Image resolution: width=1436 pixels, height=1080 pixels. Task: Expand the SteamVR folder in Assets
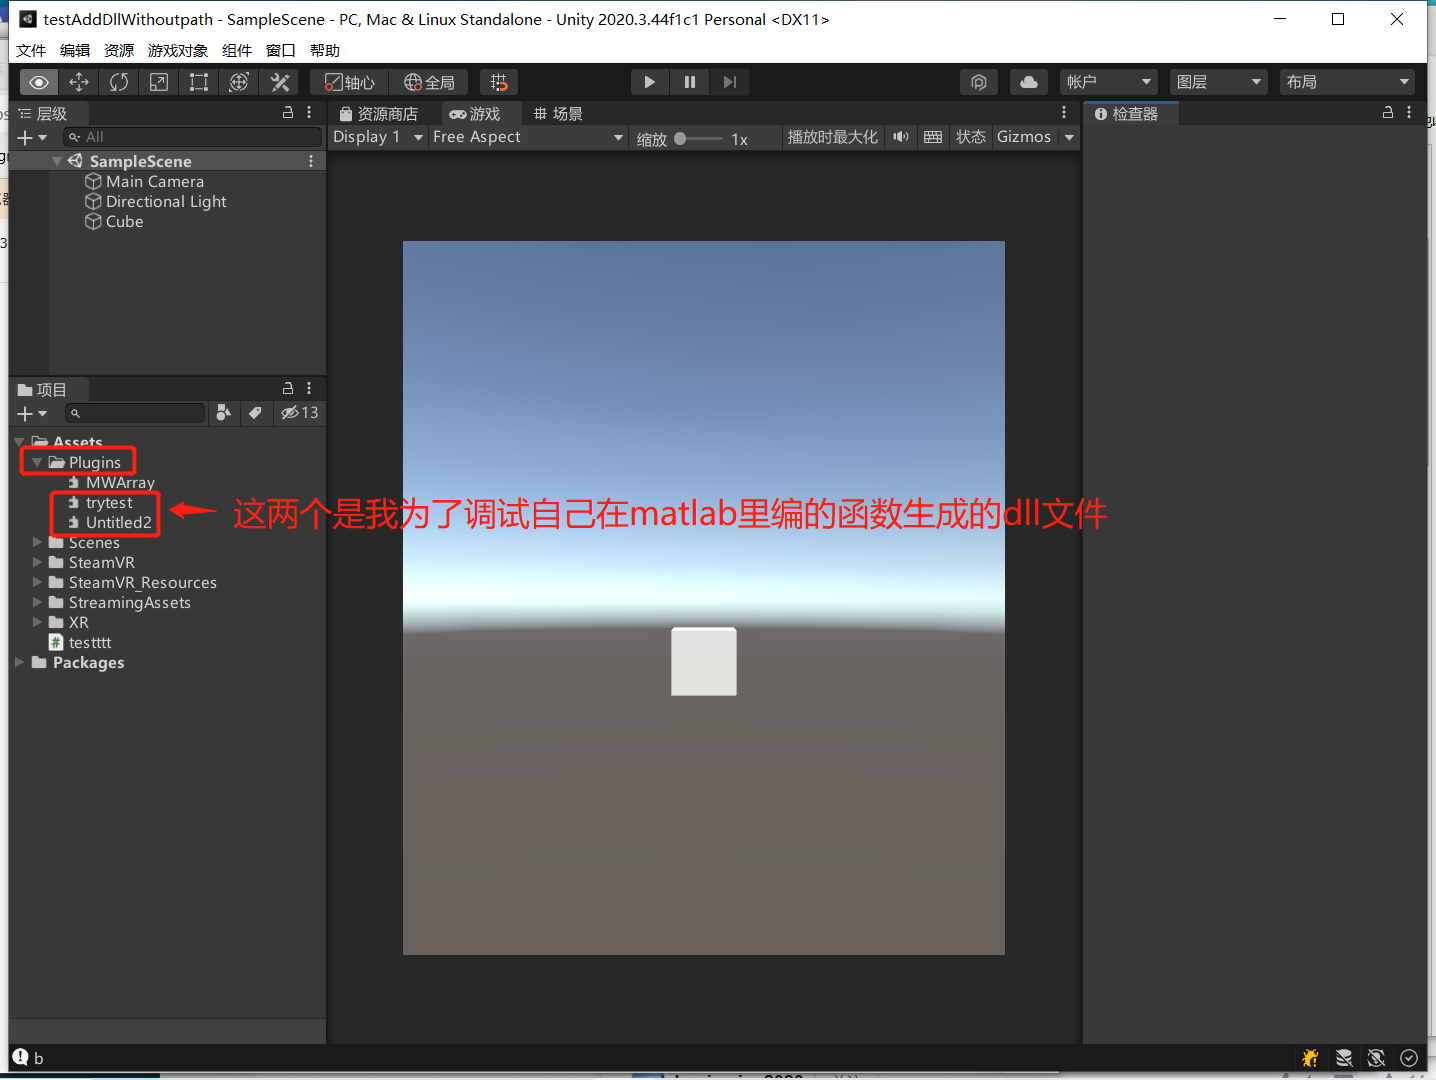click(x=38, y=562)
